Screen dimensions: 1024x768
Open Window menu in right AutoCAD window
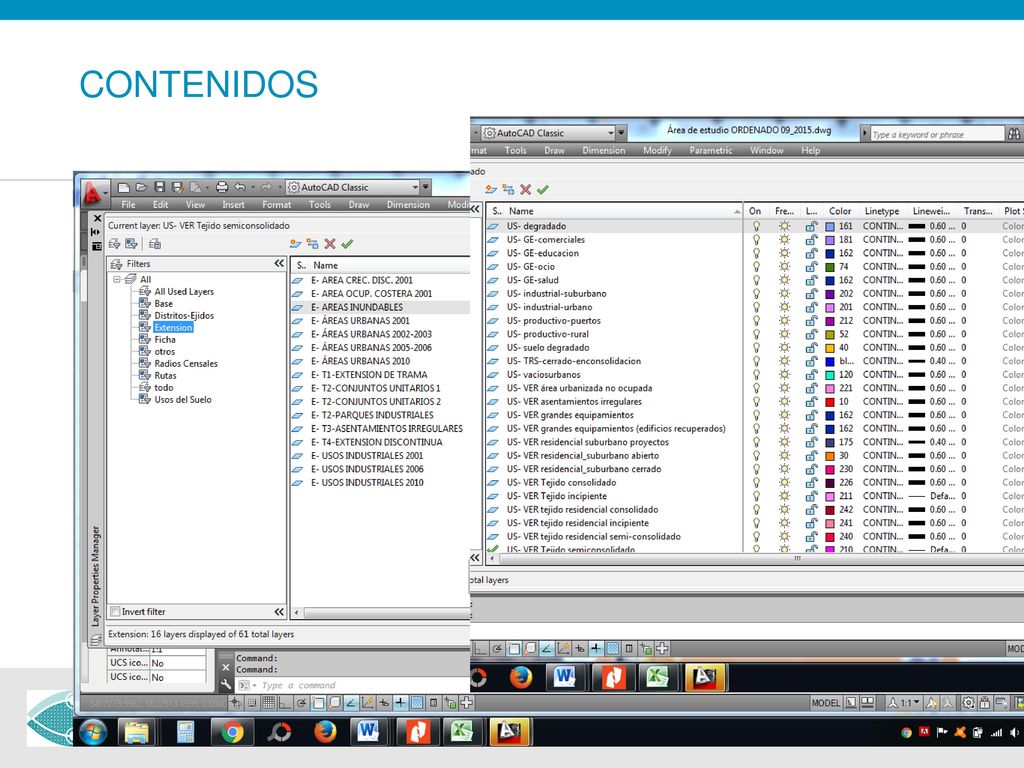[766, 150]
